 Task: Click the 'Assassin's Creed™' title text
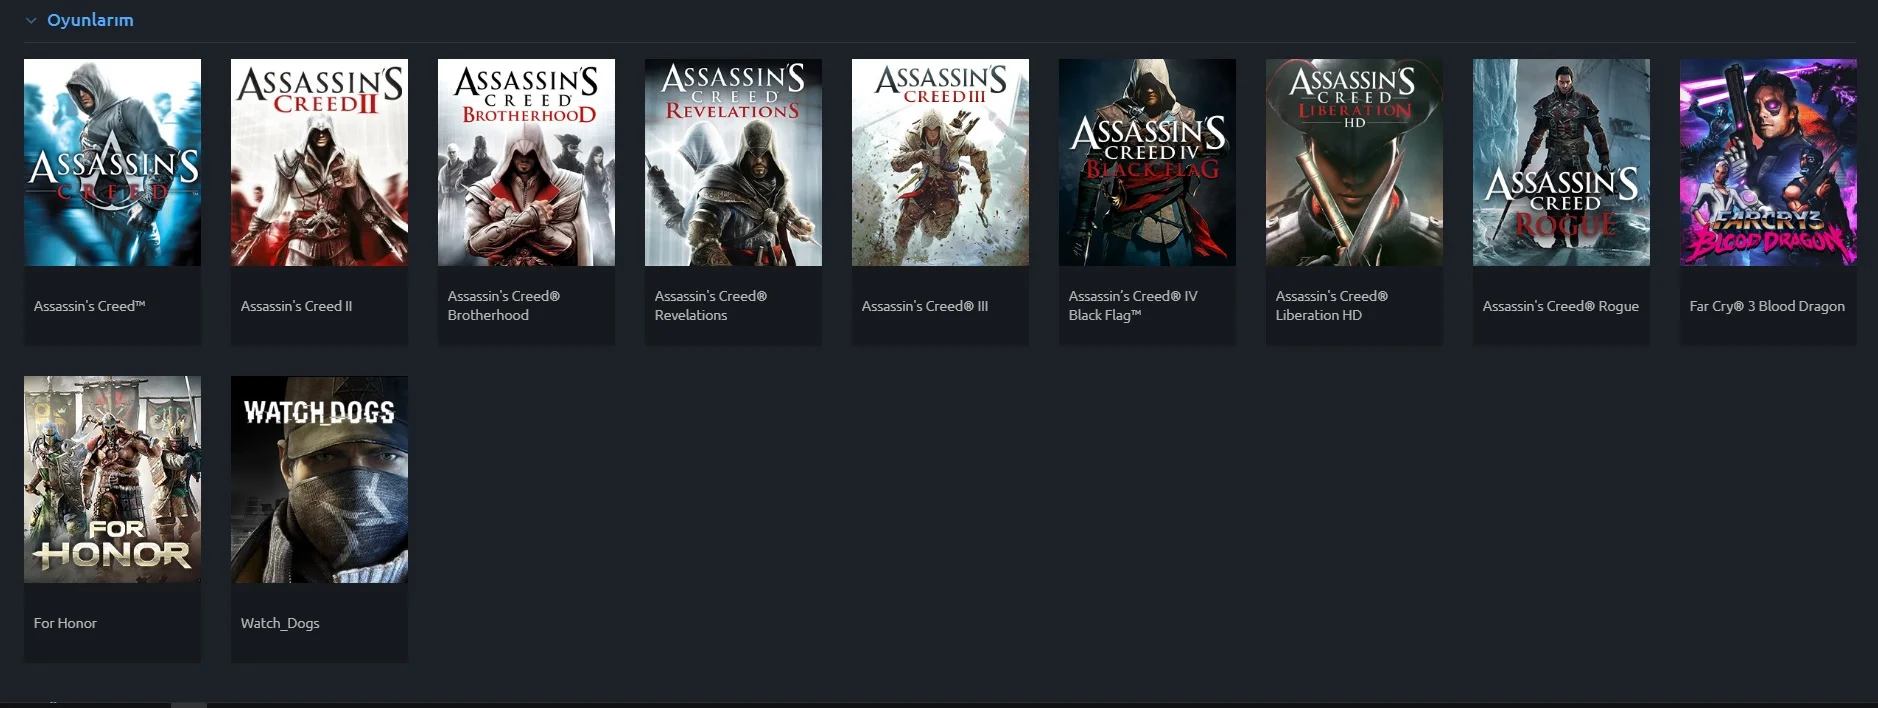(x=89, y=306)
